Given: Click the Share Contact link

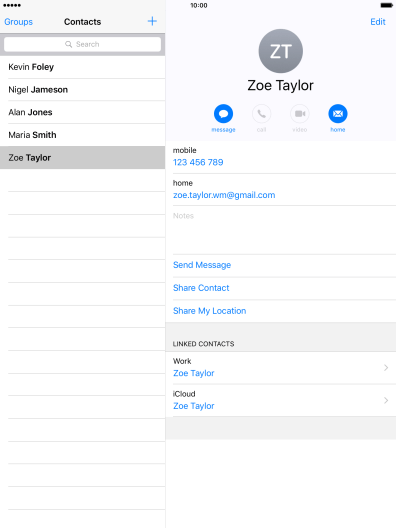Looking at the screenshot, I should (x=201, y=288).
